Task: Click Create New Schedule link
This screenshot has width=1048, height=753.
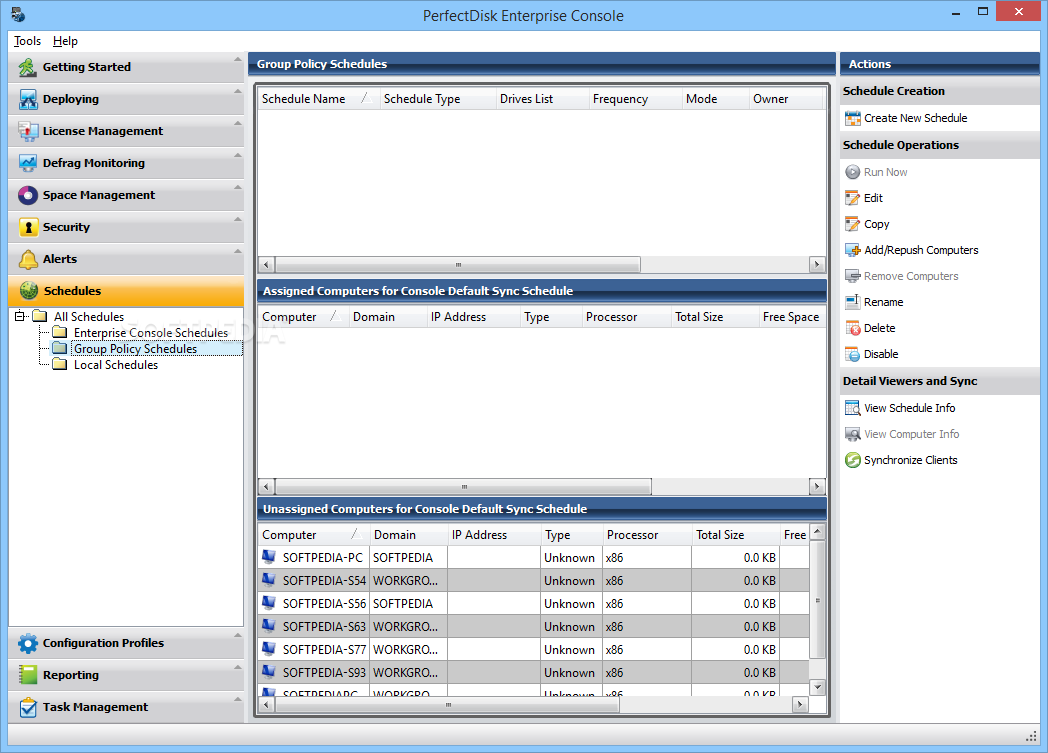Action: coord(916,118)
